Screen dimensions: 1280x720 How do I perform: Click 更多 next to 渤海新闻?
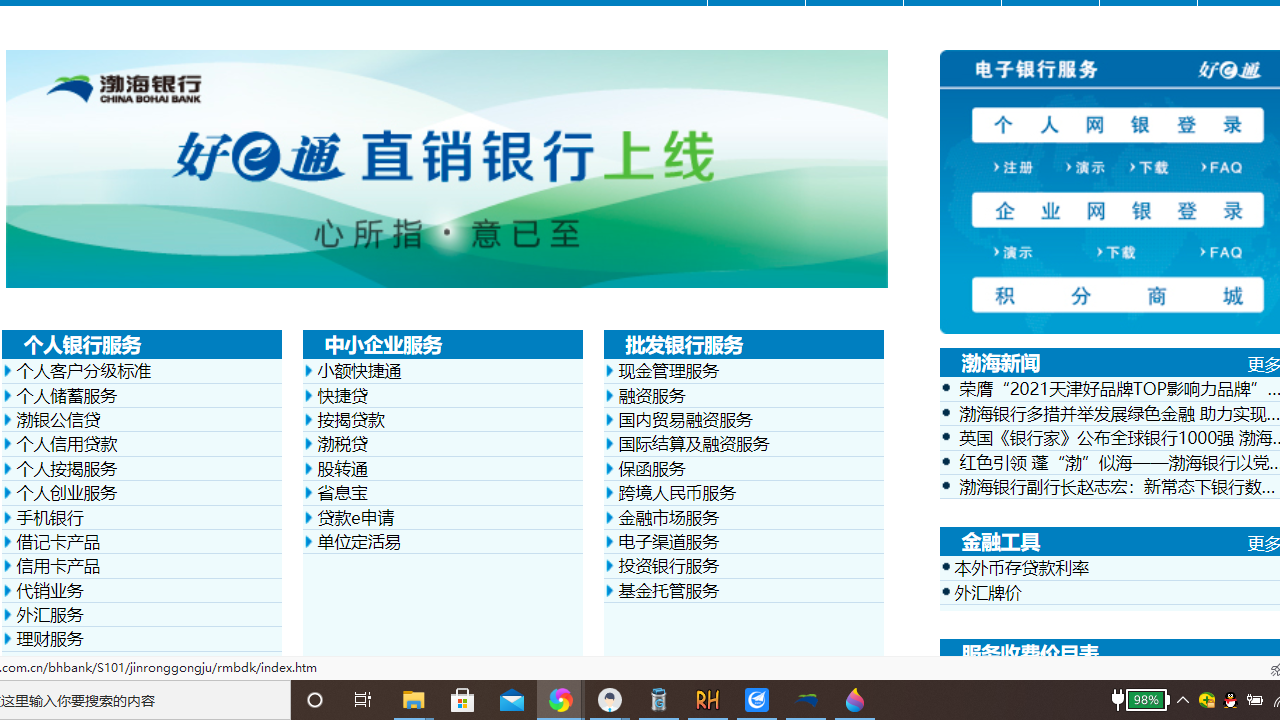(1266, 362)
